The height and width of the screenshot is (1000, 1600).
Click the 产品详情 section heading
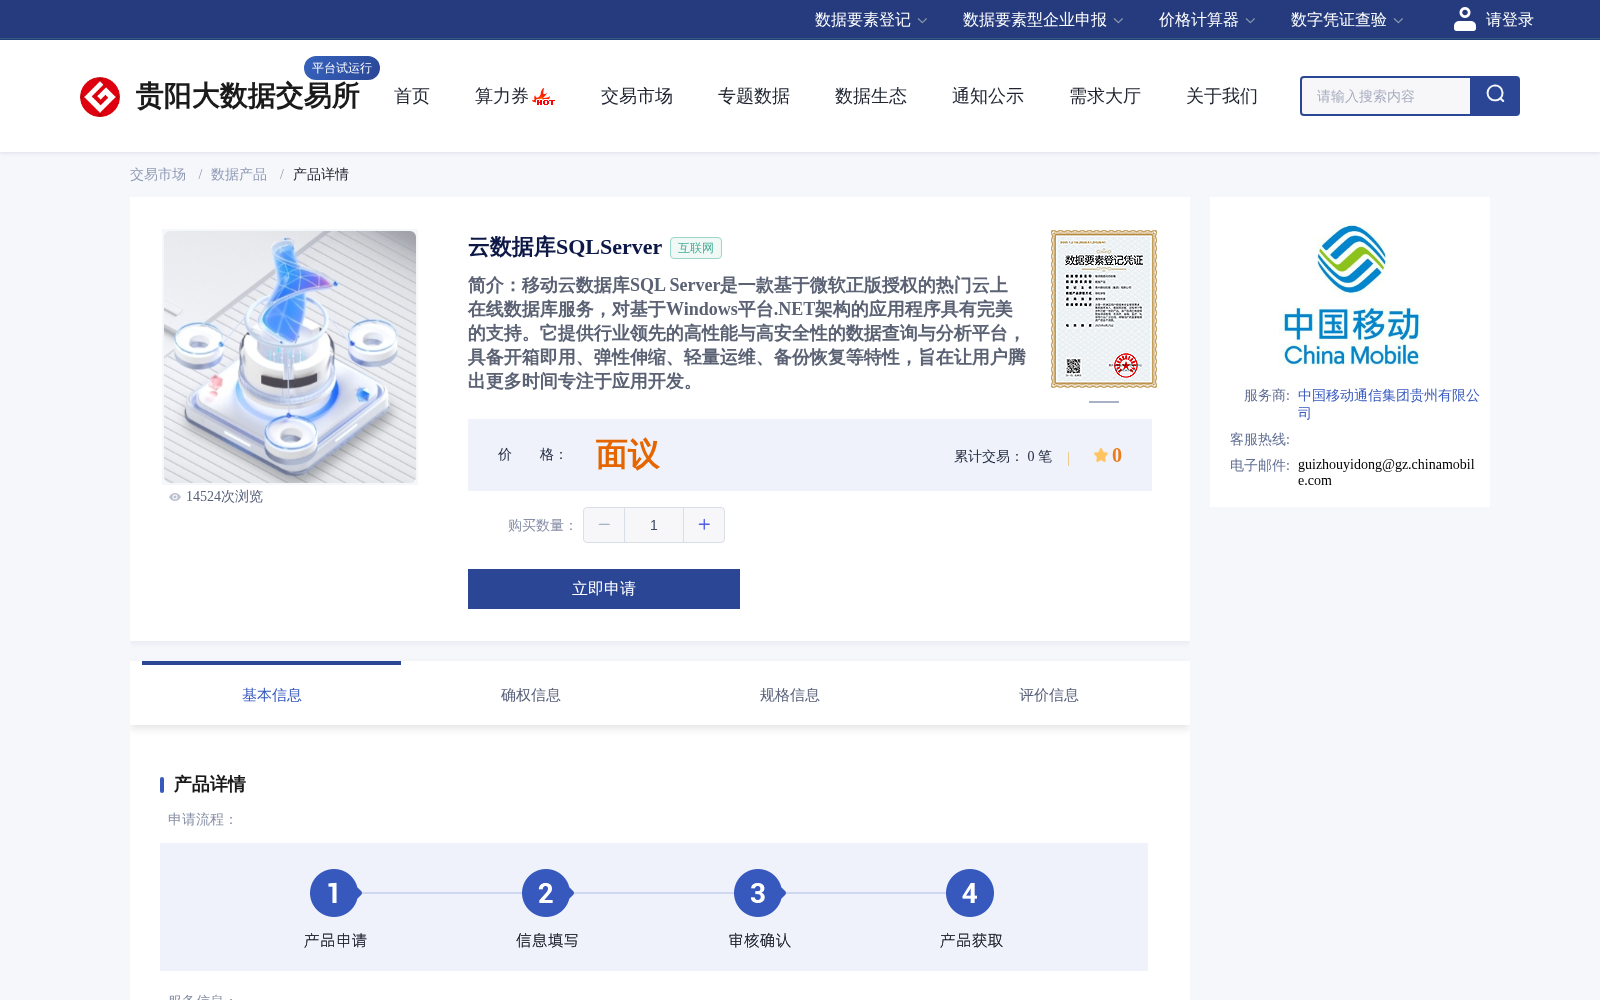pos(210,784)
